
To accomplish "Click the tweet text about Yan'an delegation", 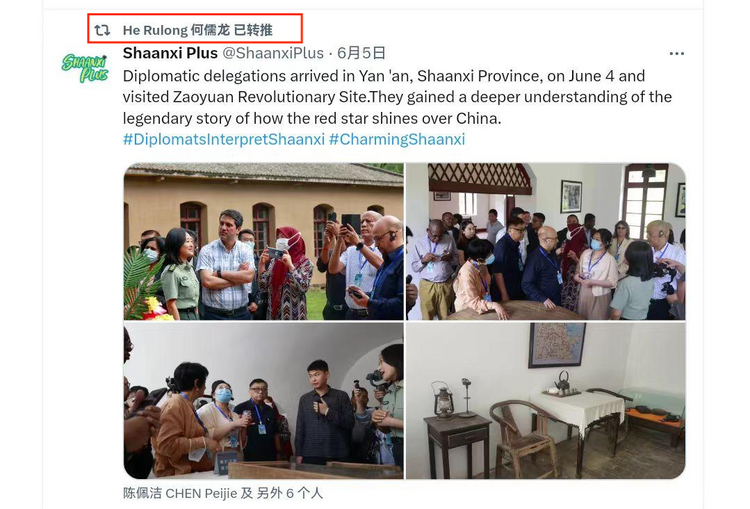I will [397, 97].
